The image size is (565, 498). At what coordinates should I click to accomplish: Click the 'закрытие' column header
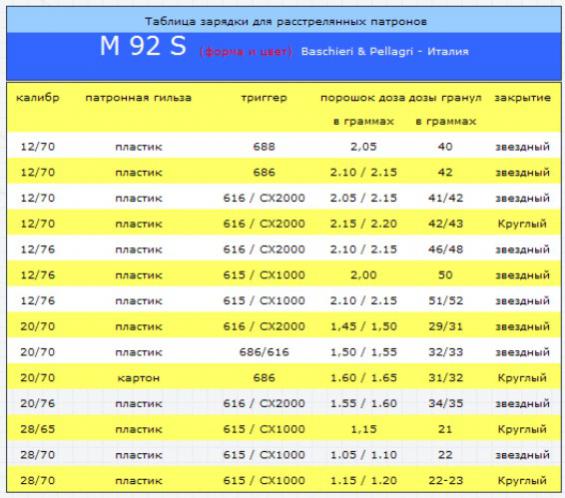522,98
